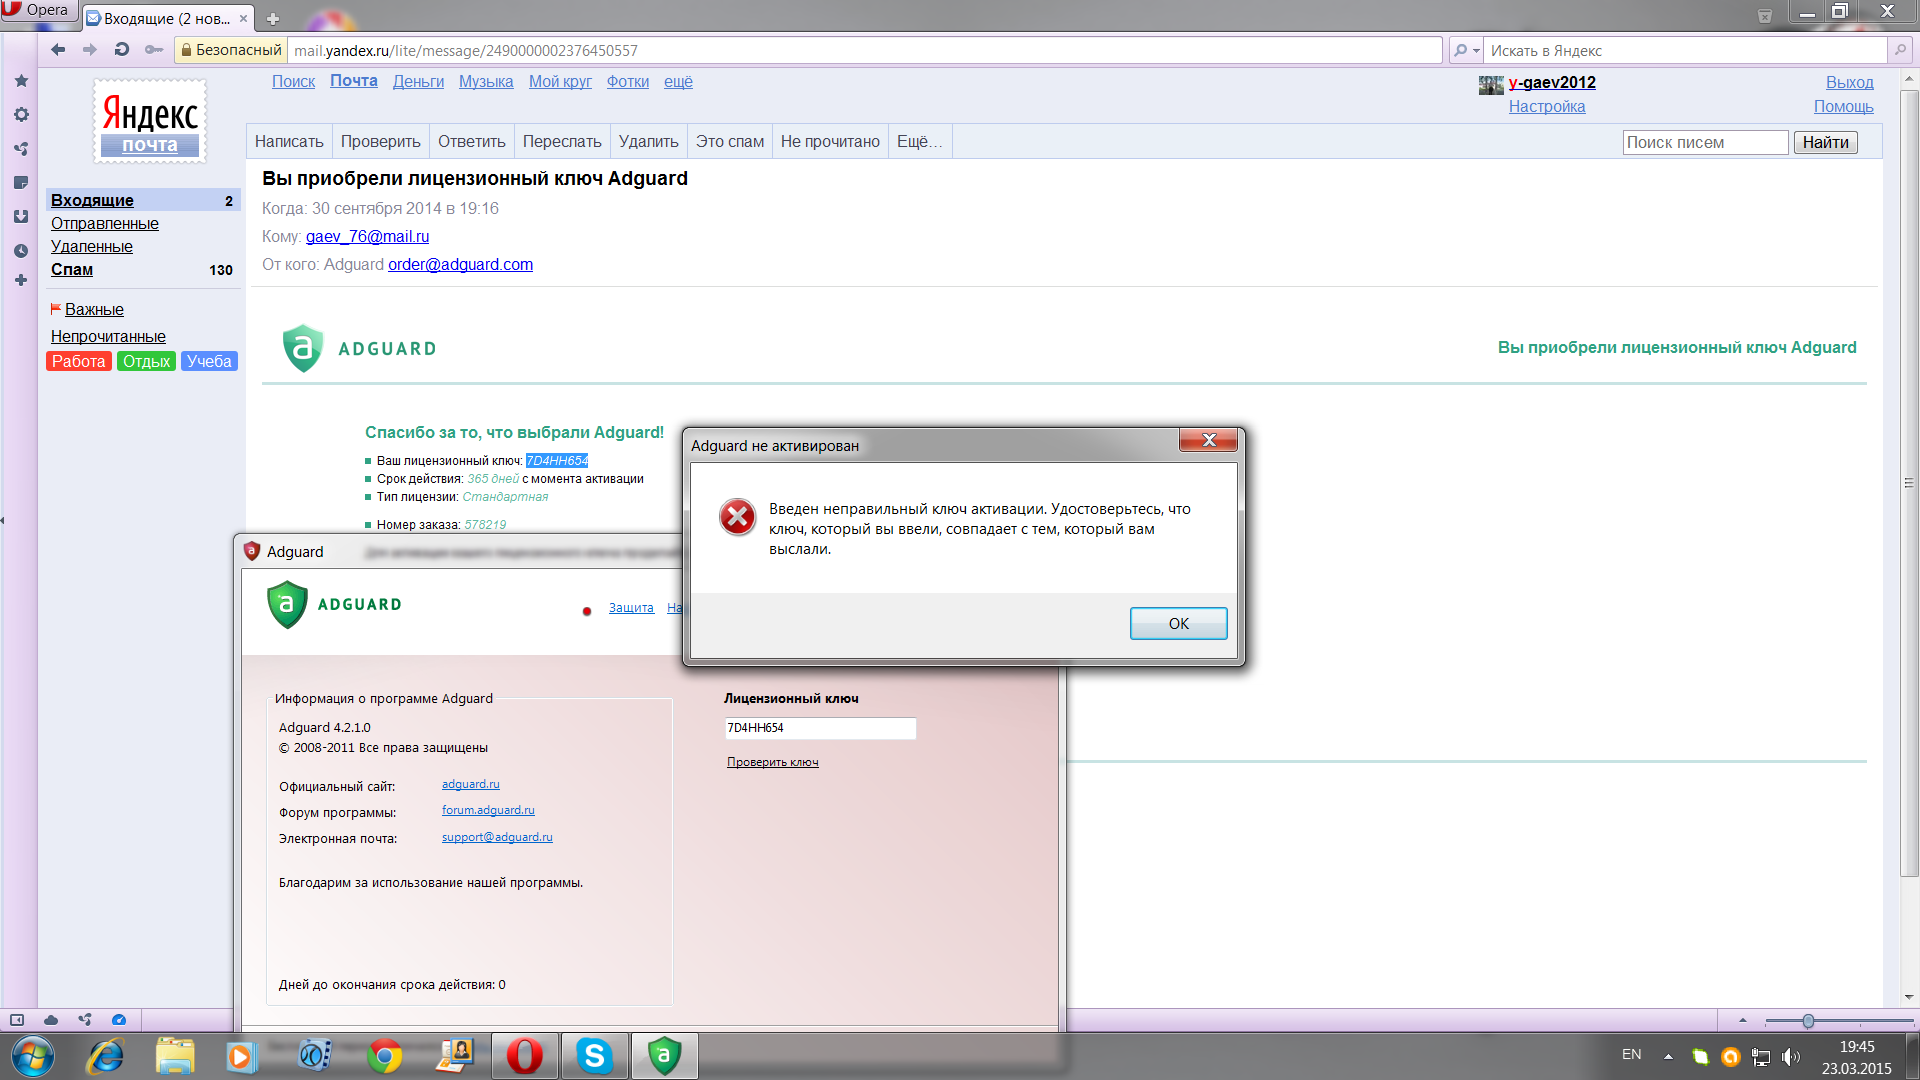1920x1080 pixels.
Task: Switch to Skype in the taskbar
Action: pyautogui.click(x=594, y=1056)
